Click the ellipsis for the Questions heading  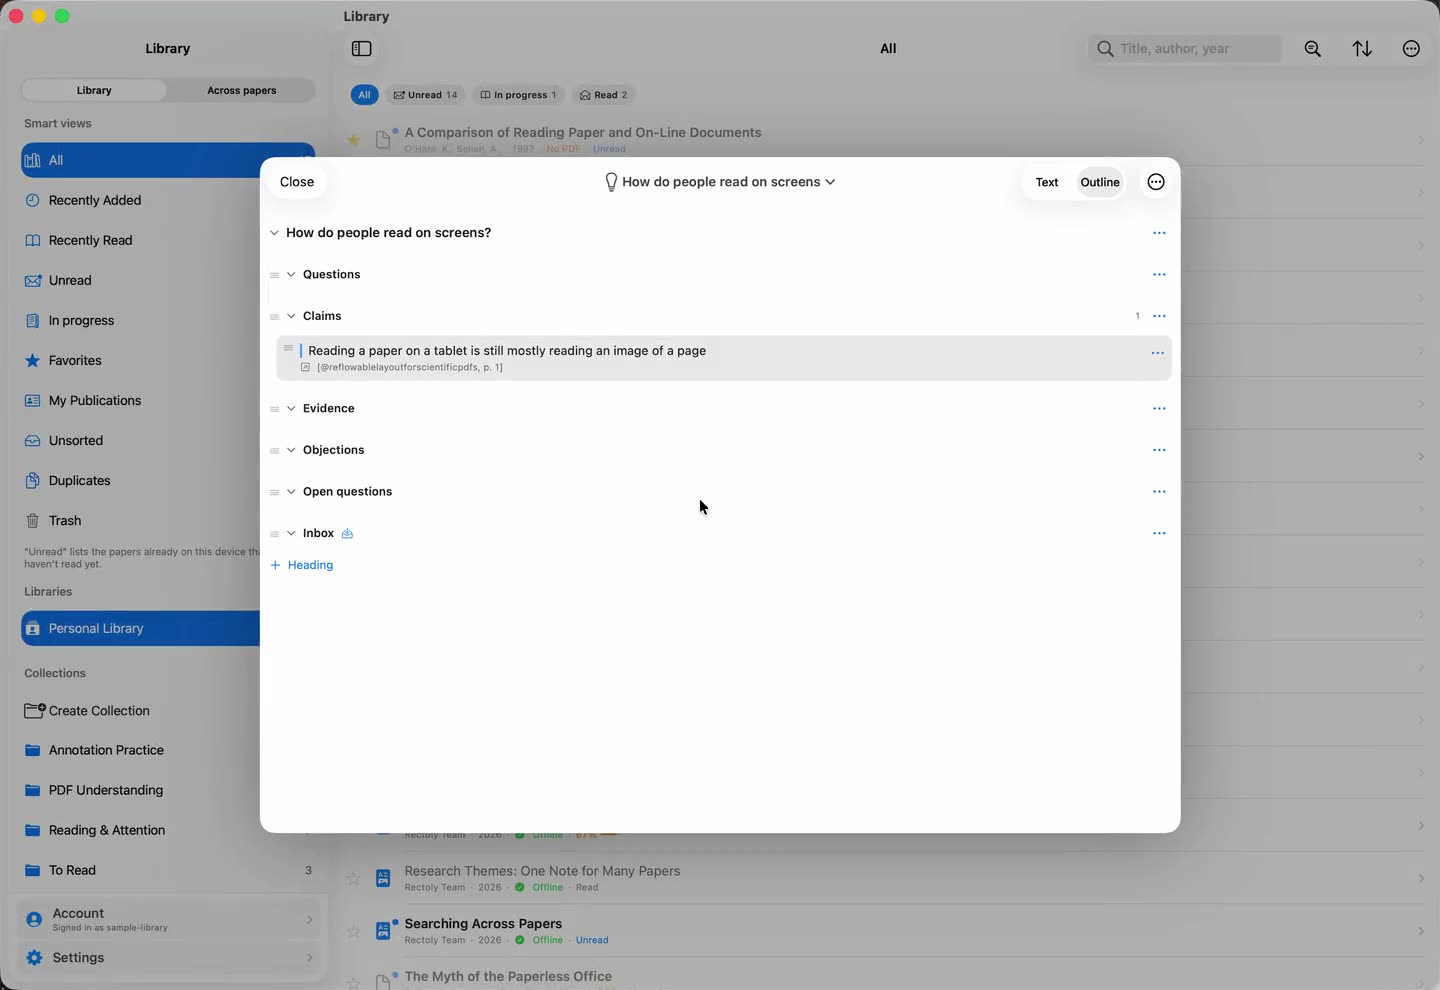1159,274
